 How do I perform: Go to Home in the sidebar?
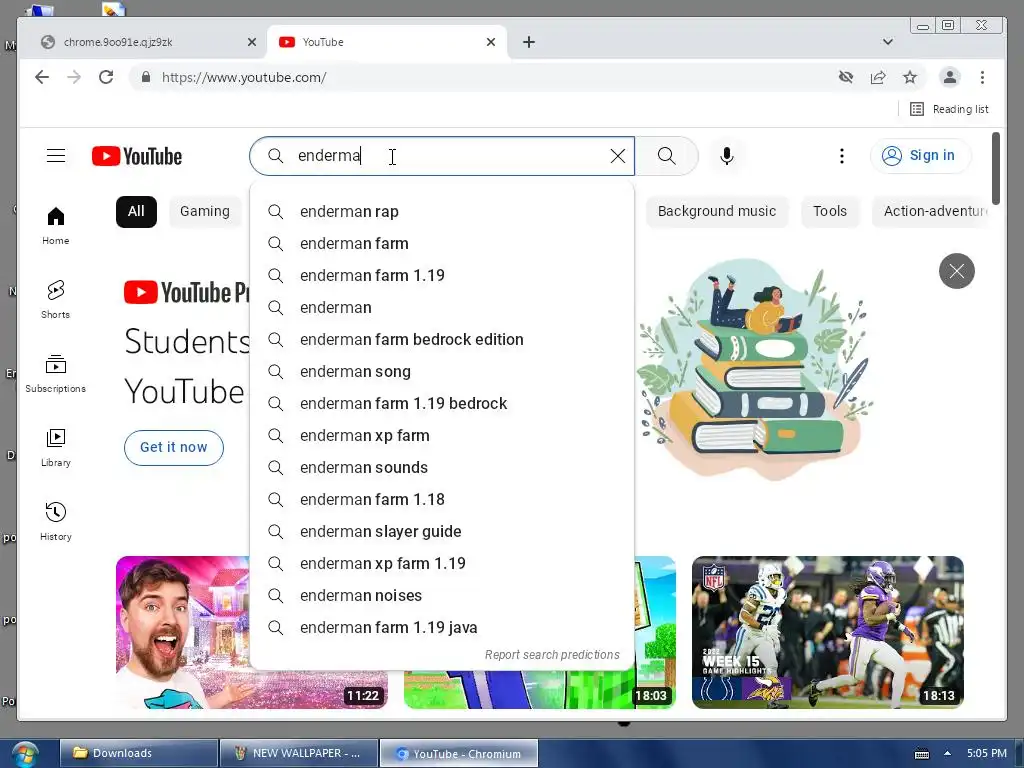coord(56,226)
